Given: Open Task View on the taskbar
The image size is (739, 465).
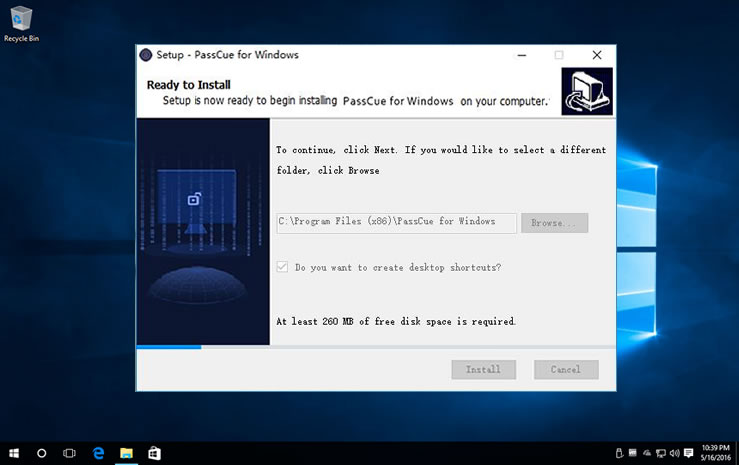Looking at the screenshot, I should [69, 453].
